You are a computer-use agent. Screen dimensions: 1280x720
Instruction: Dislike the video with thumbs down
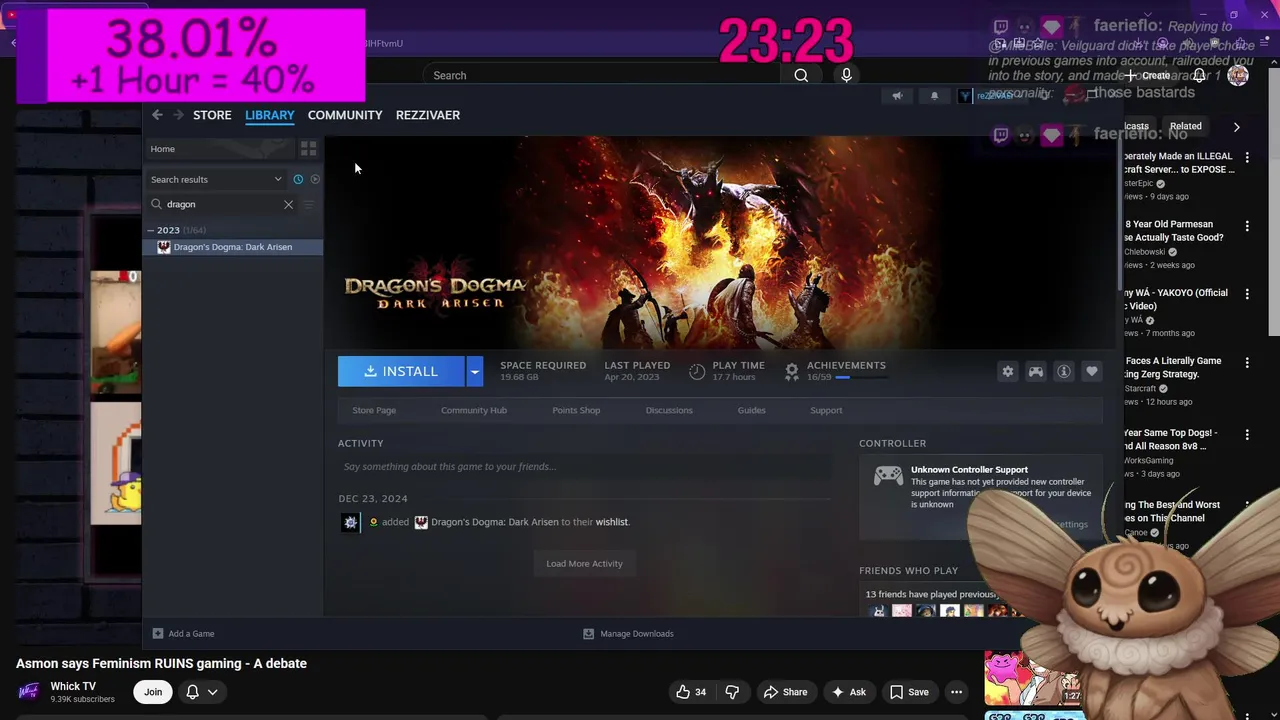point(732,692)
